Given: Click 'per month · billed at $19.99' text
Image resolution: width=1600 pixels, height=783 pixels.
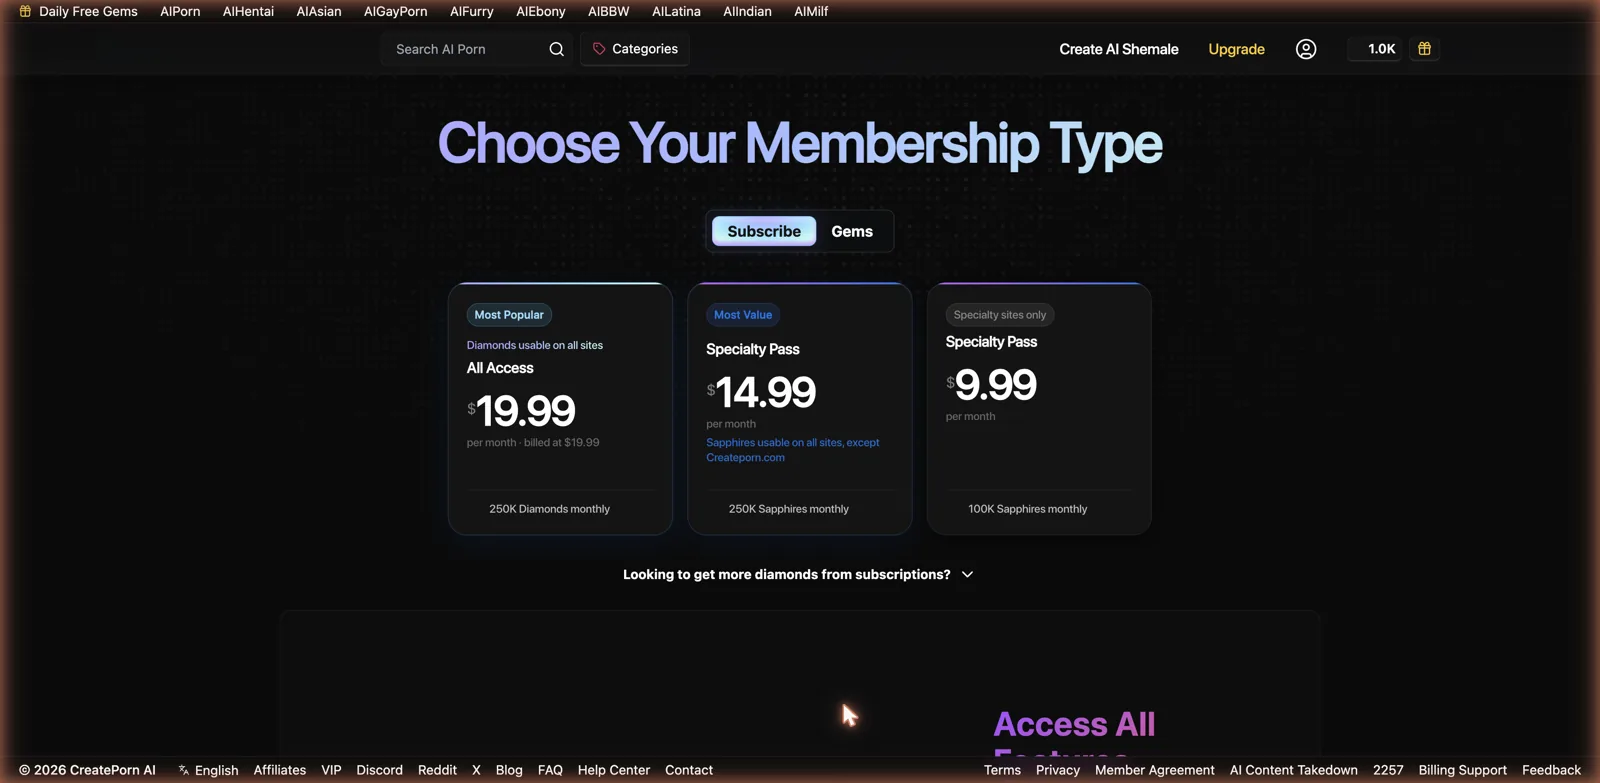Looking at the screenshot, I should point(533,442).
